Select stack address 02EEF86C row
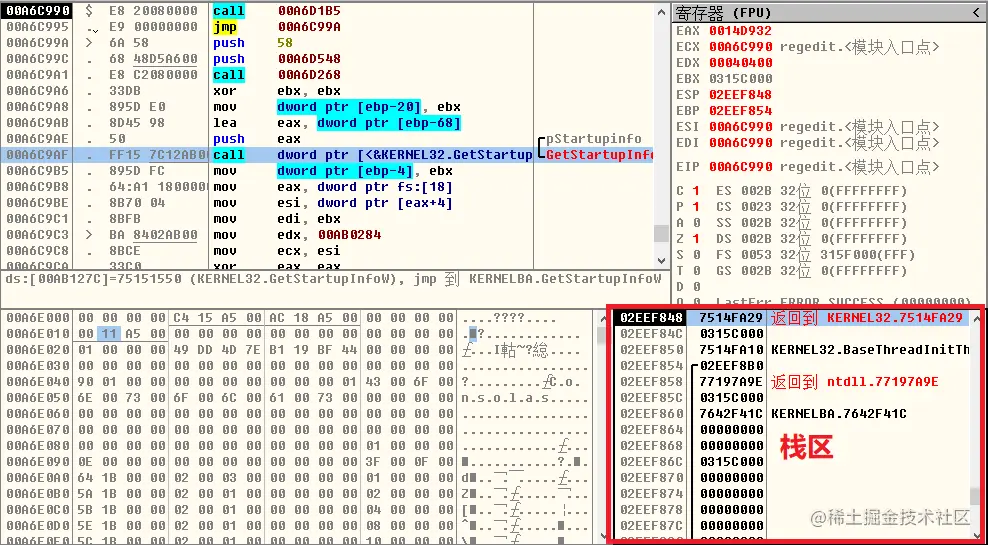The height and width of the screenshot is (545, 988). coord(791,461)
